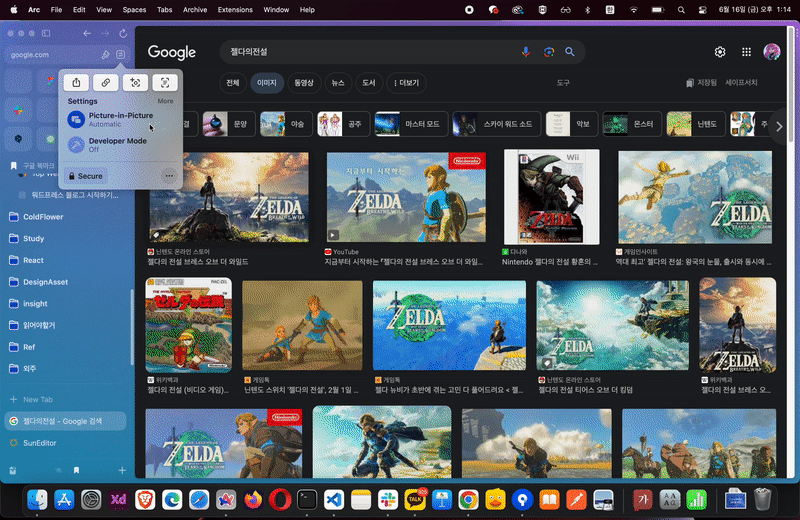Click the plus icon at sidebar bottom
Image resolution: width=800 pixels, height=520 pixels.
(122, 471)
